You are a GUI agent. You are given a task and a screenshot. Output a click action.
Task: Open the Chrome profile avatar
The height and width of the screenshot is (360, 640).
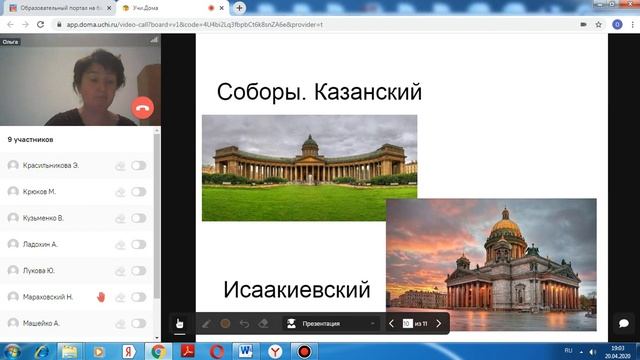coord(617,24)
